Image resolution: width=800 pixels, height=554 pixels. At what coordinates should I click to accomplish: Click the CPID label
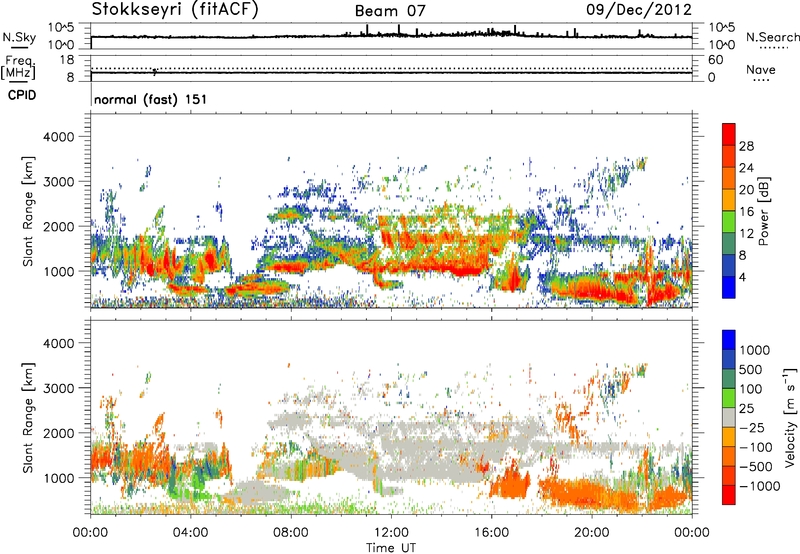tap(22, 95)
